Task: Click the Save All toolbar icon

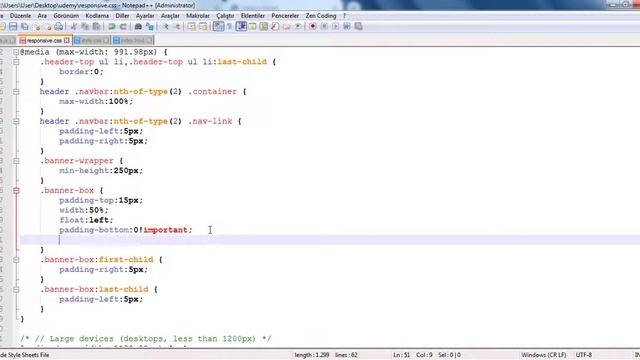Action: point(24,27)
